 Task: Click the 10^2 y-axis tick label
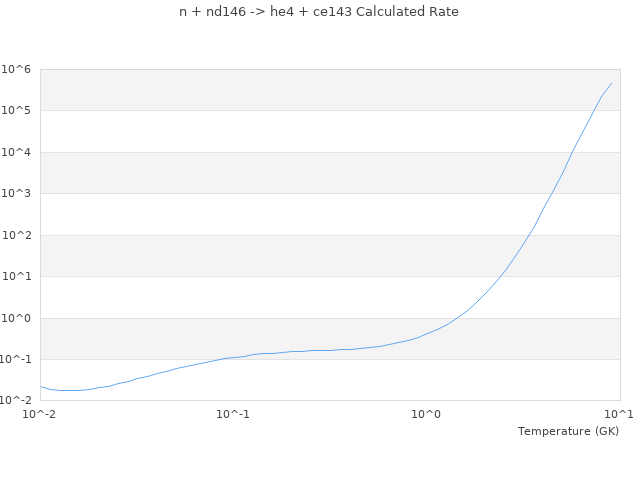(17, 236)
